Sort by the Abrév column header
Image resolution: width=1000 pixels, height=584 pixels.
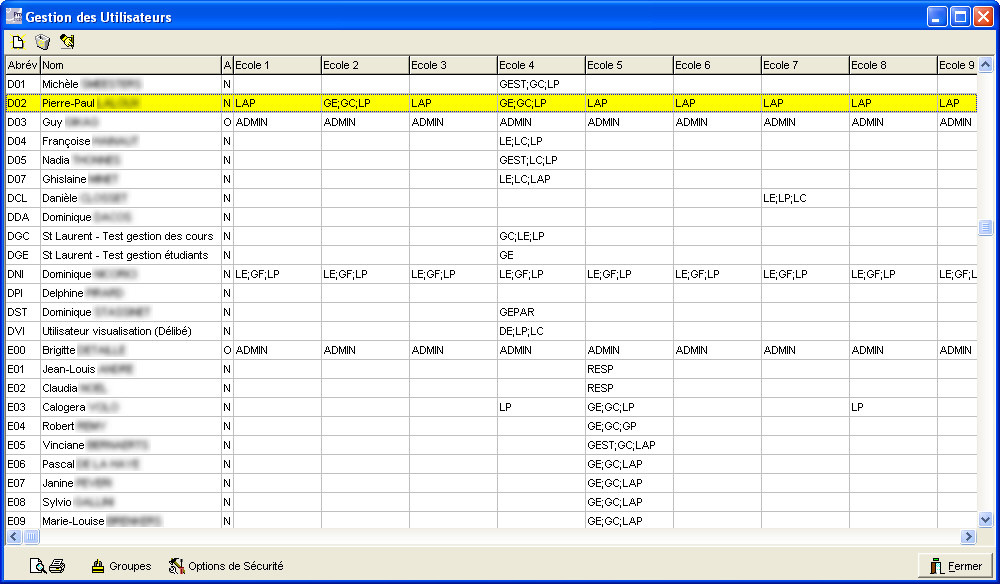(x=22, y=65)
